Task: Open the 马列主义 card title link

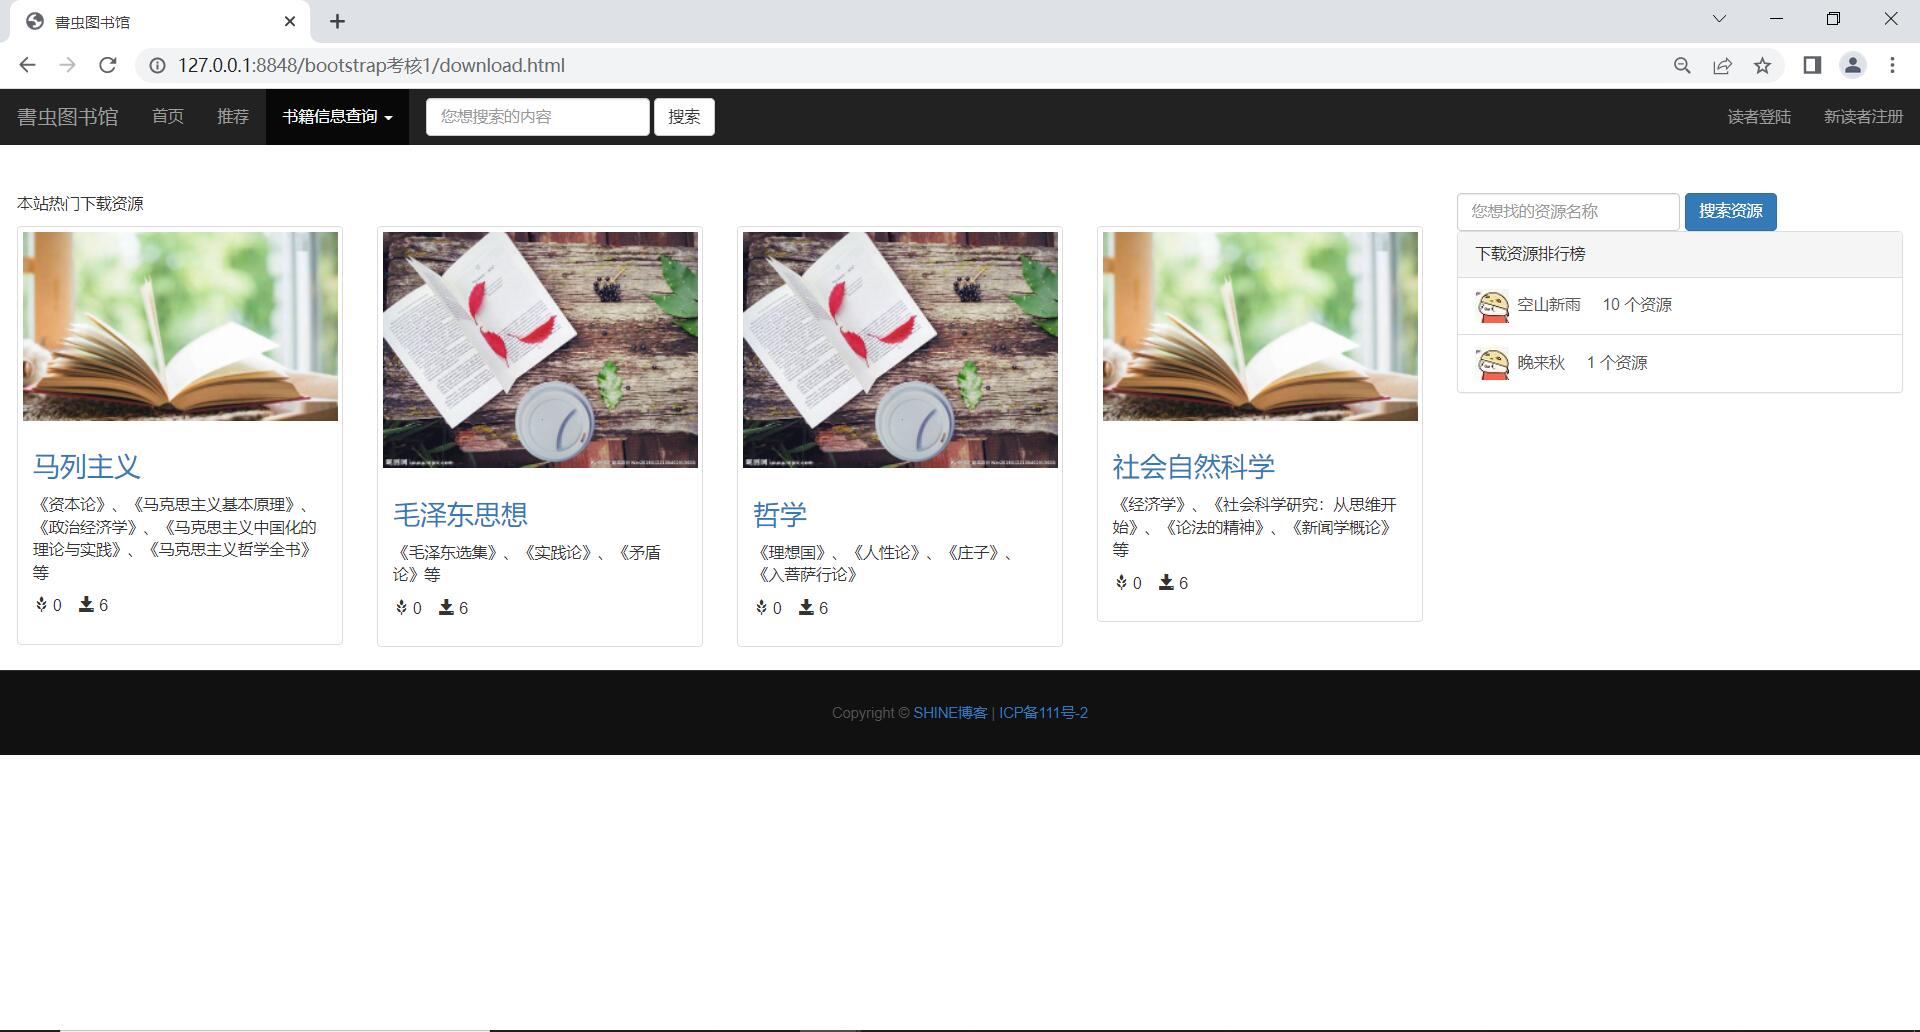Action: click(x=87, y=465)
